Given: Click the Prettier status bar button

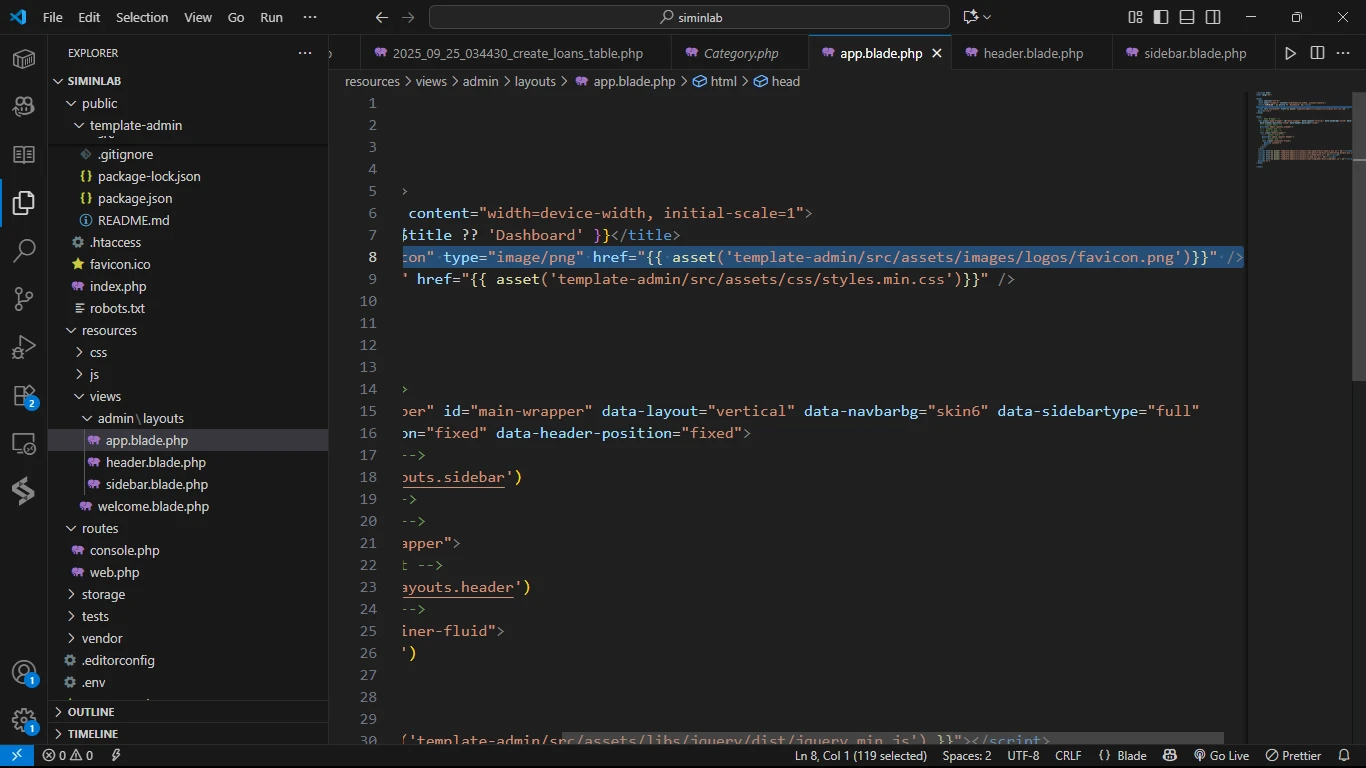Looking at the screenshot, I should [x=1294, y=756].
